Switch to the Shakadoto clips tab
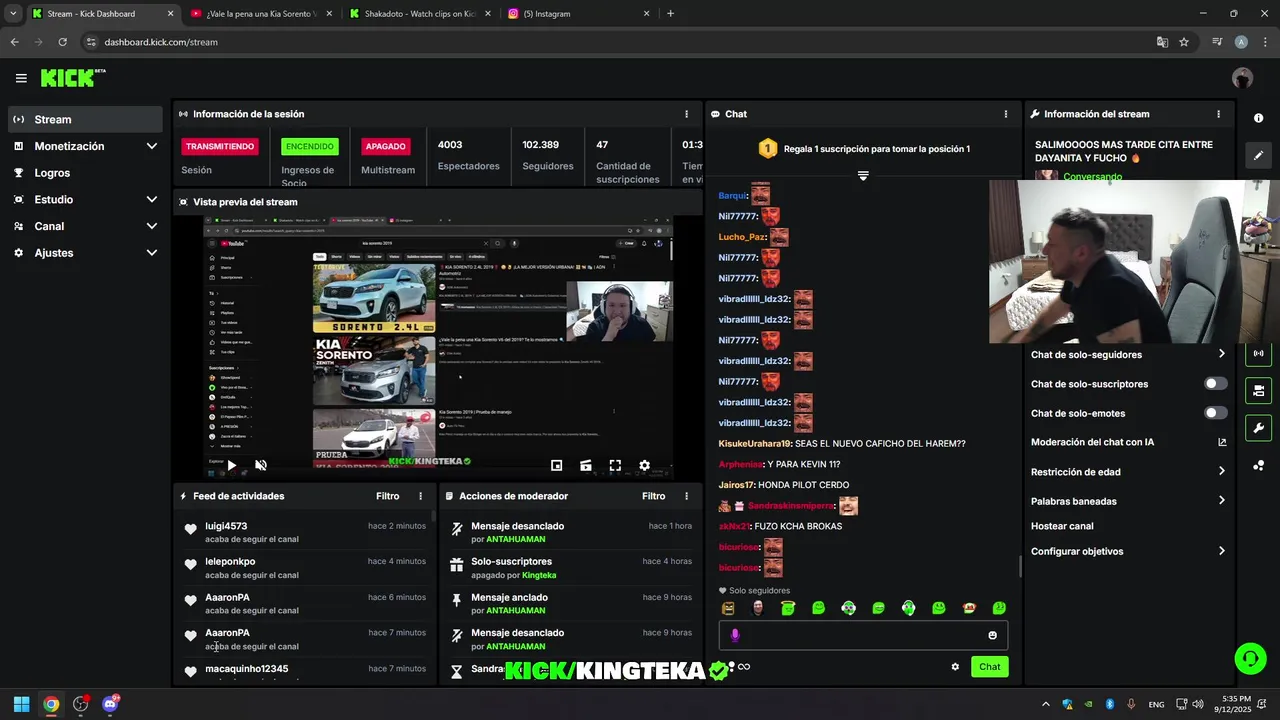The height and width of the screenshot is (720, 1280). point(420,14)
